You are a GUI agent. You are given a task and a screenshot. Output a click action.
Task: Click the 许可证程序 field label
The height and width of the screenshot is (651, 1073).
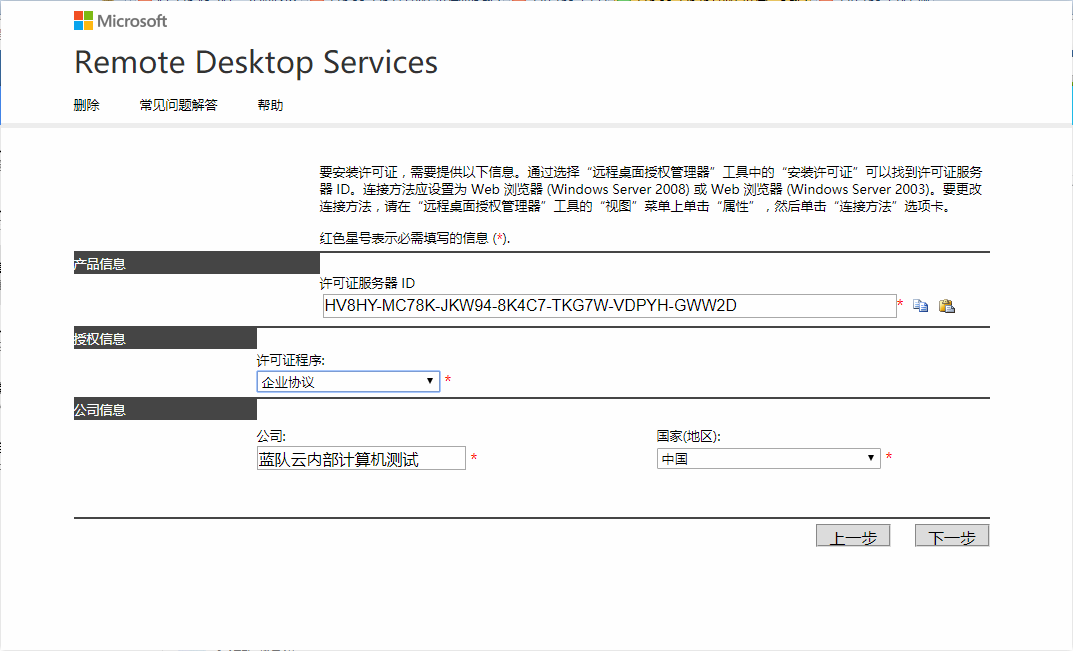[291, 359]
